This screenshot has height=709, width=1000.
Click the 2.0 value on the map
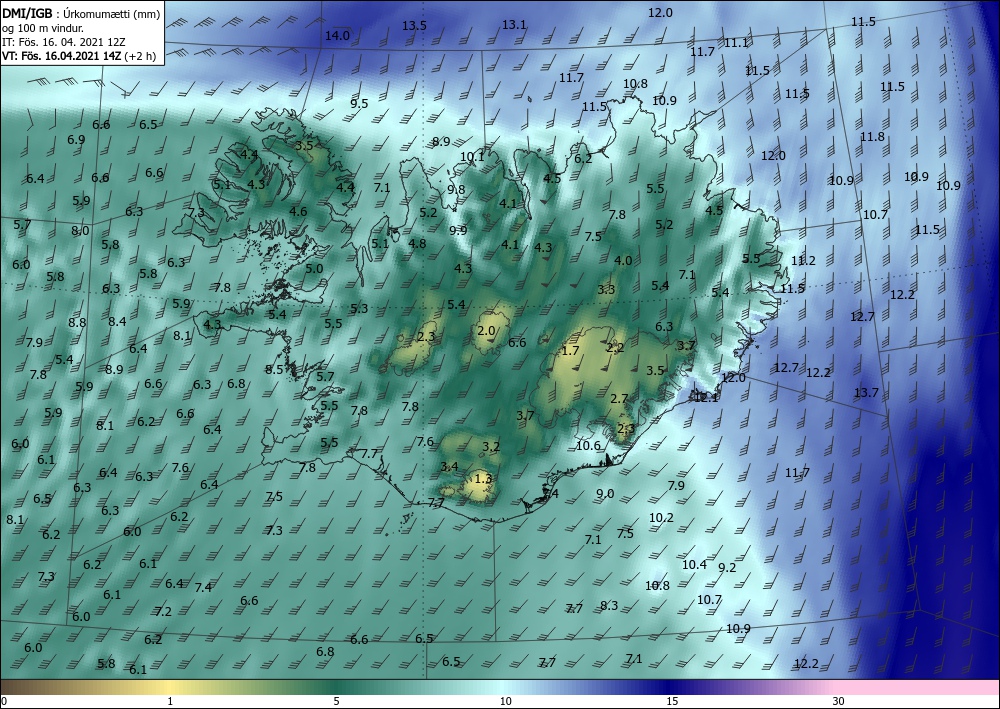(x=486, y=330)
